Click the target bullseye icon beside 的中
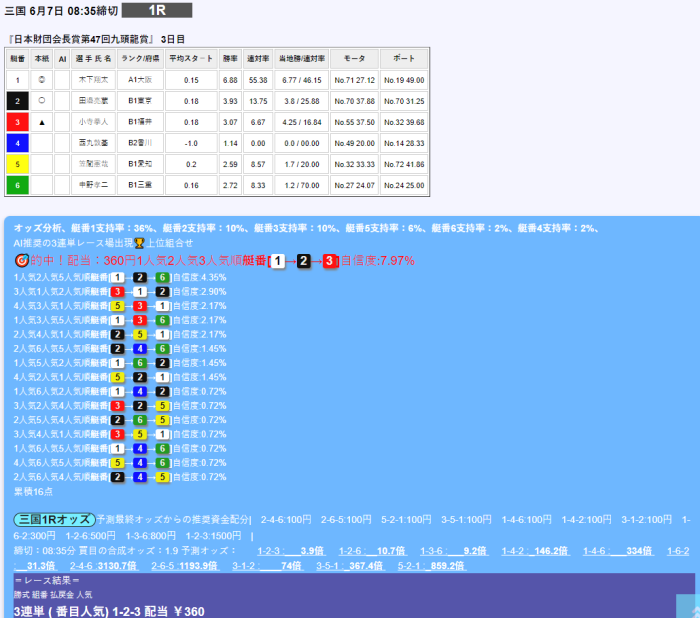The width and height of the screenshot is (700, 618). point(21,261)
